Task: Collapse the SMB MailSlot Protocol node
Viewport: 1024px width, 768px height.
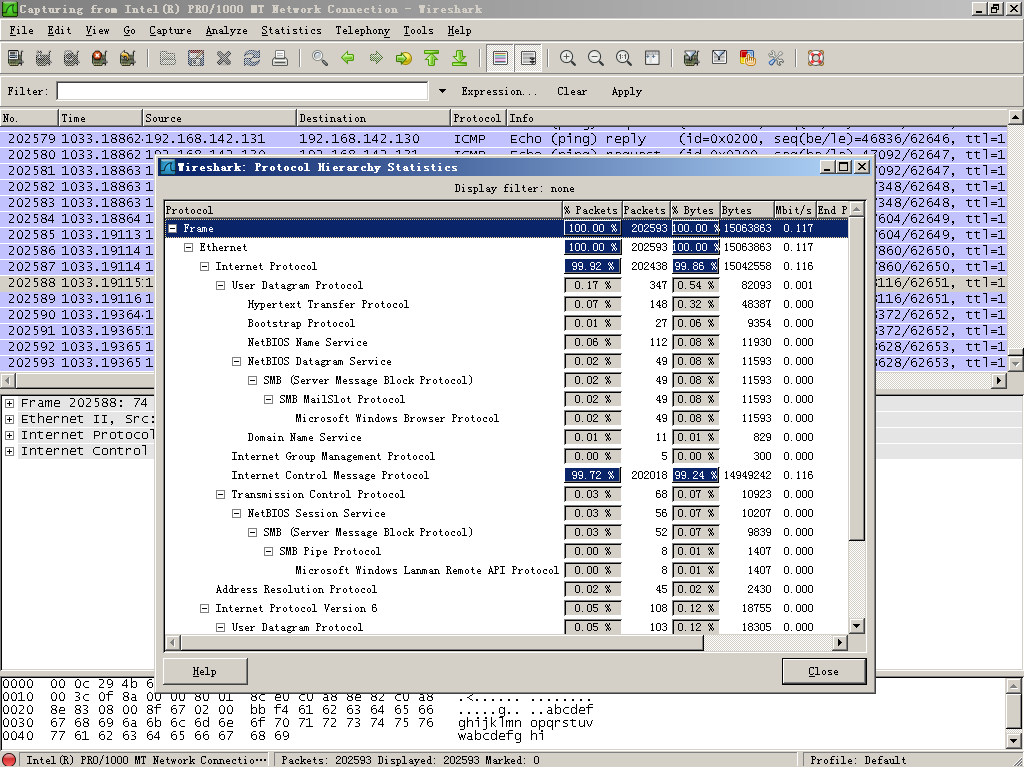Action: (268, 400)
